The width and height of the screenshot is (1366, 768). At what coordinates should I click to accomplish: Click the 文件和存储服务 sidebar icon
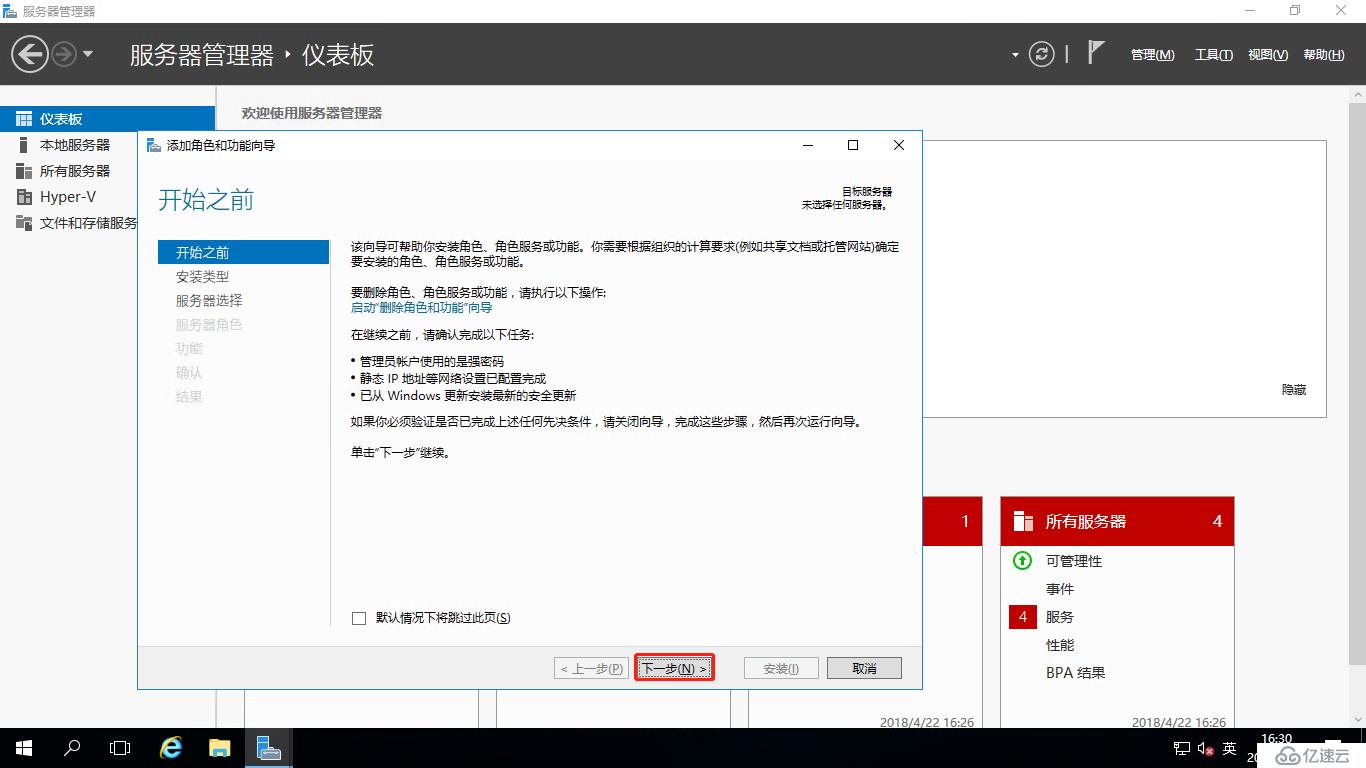24,223
